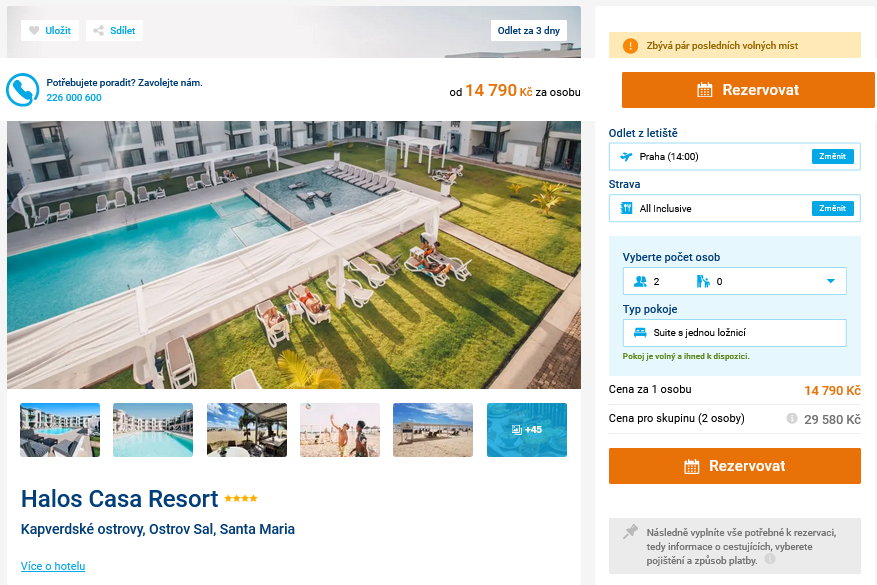Screen dimensions: 877x585
Task: Open the main hotel pool photo
Action: click(294, 255)
